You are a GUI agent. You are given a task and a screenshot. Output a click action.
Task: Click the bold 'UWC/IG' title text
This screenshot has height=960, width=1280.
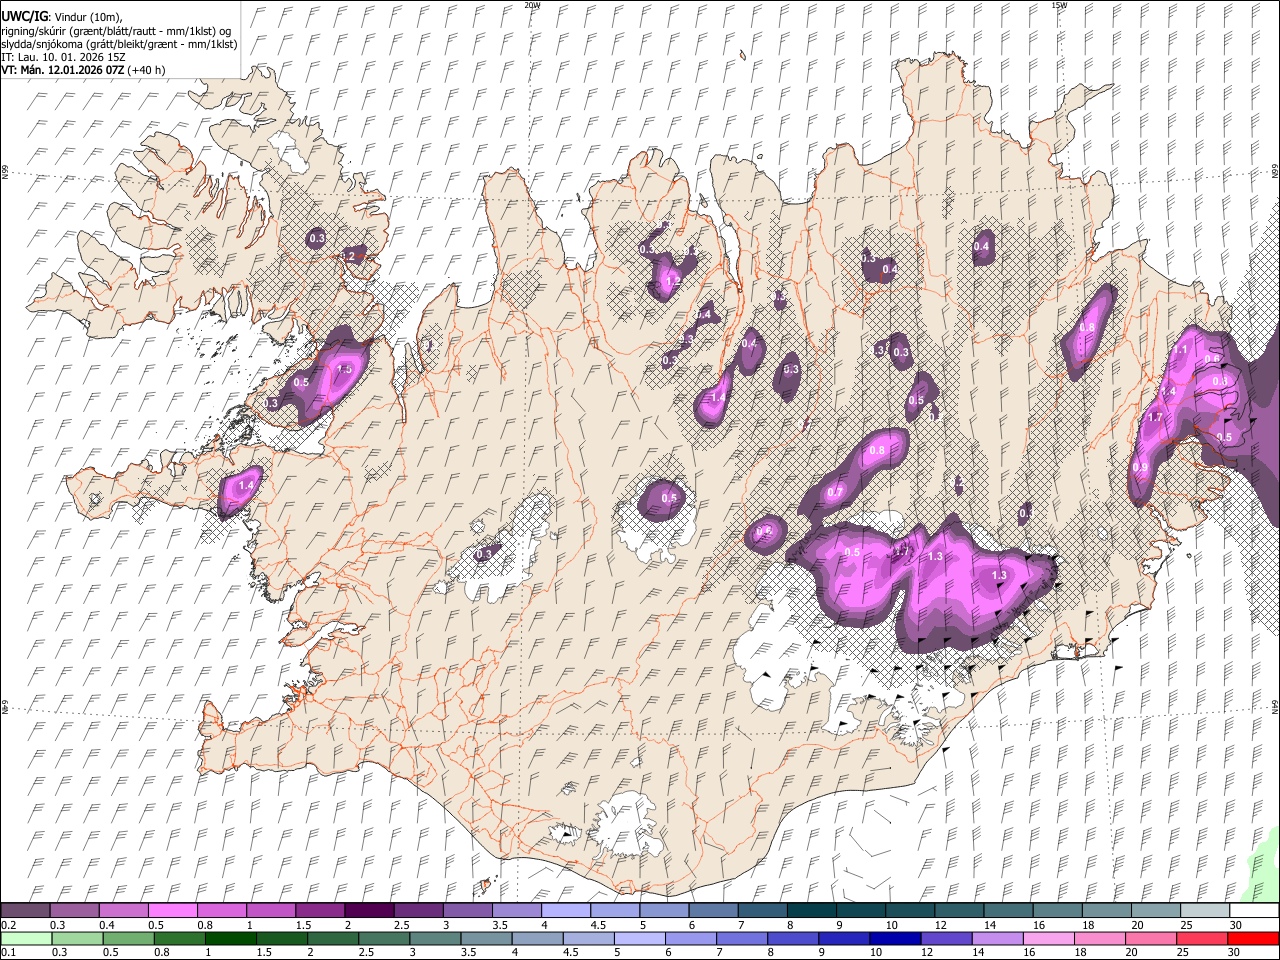click(x=24, y=16)
